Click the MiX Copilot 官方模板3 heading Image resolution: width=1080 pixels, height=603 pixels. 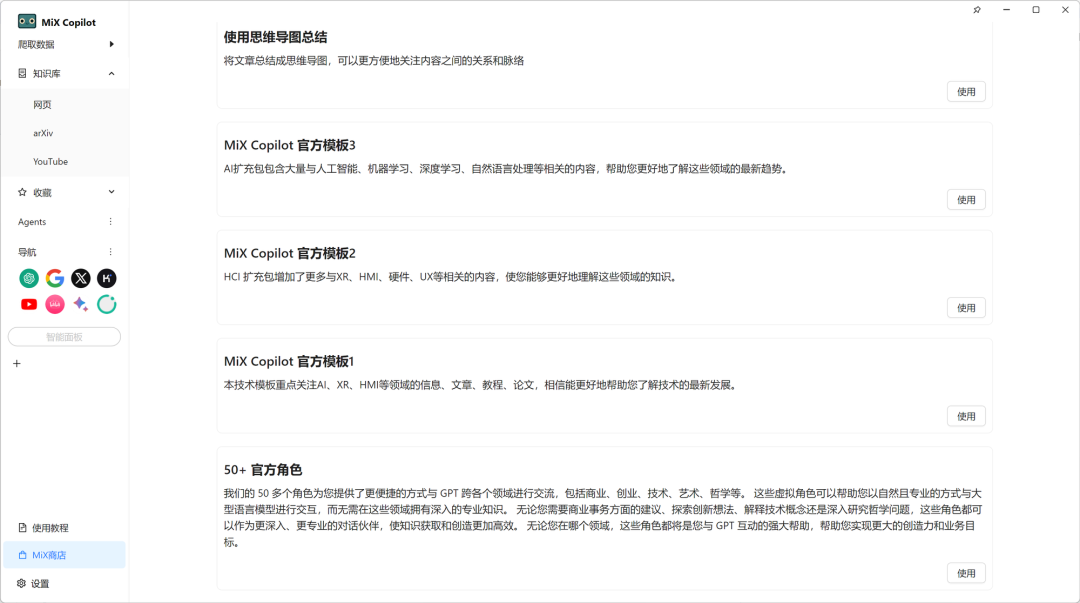pyautogui.click(x=289, y=145)
